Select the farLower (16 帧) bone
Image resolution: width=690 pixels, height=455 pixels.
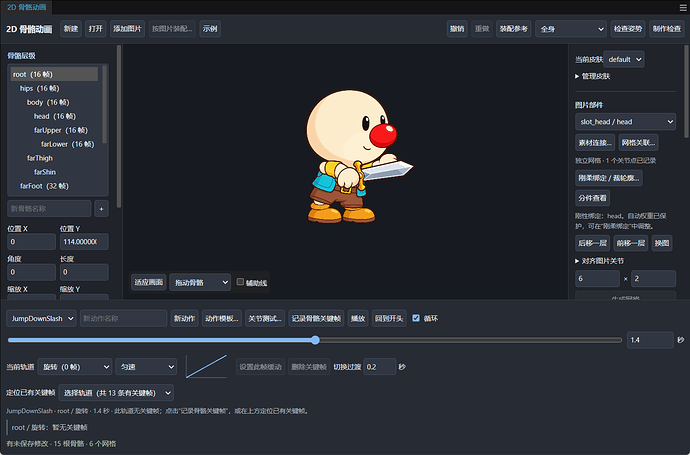click(x=54, y=144)
